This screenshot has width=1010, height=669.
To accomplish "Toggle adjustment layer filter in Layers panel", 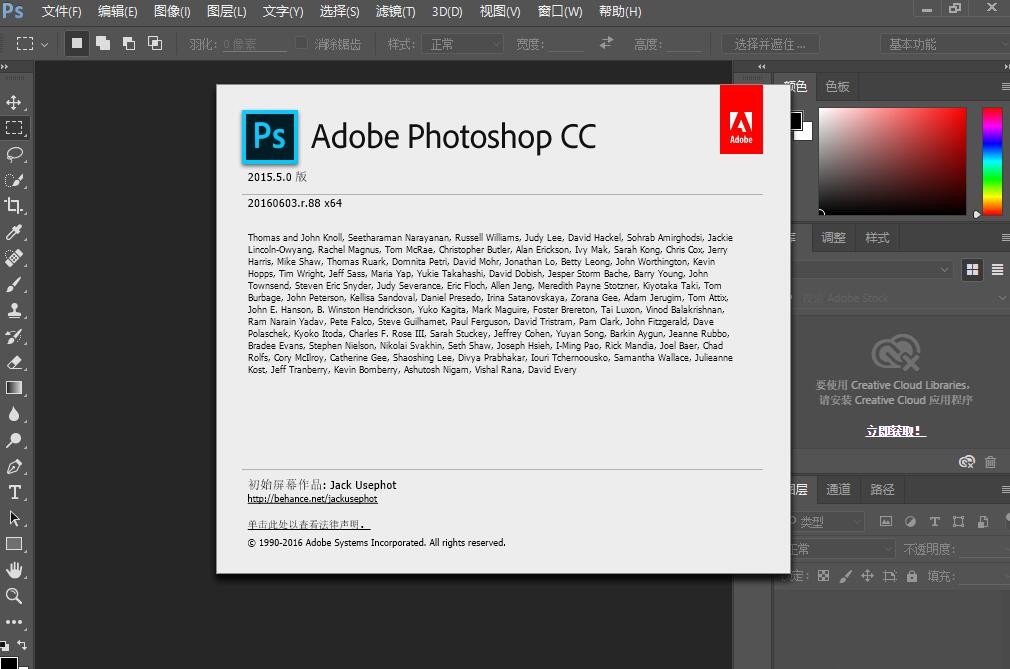I will (x=910, y=521).
